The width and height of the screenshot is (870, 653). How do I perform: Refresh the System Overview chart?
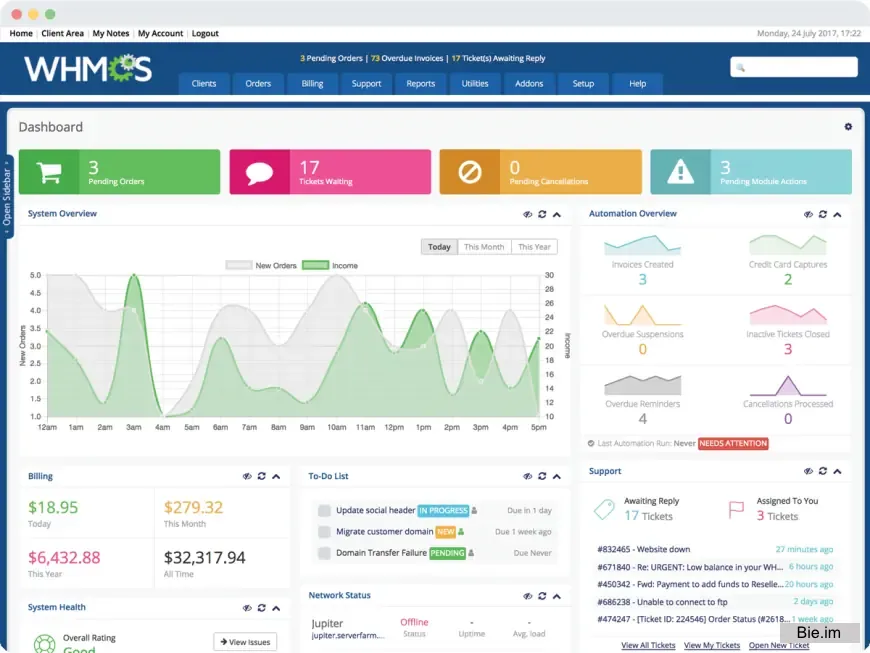point(542,214)
